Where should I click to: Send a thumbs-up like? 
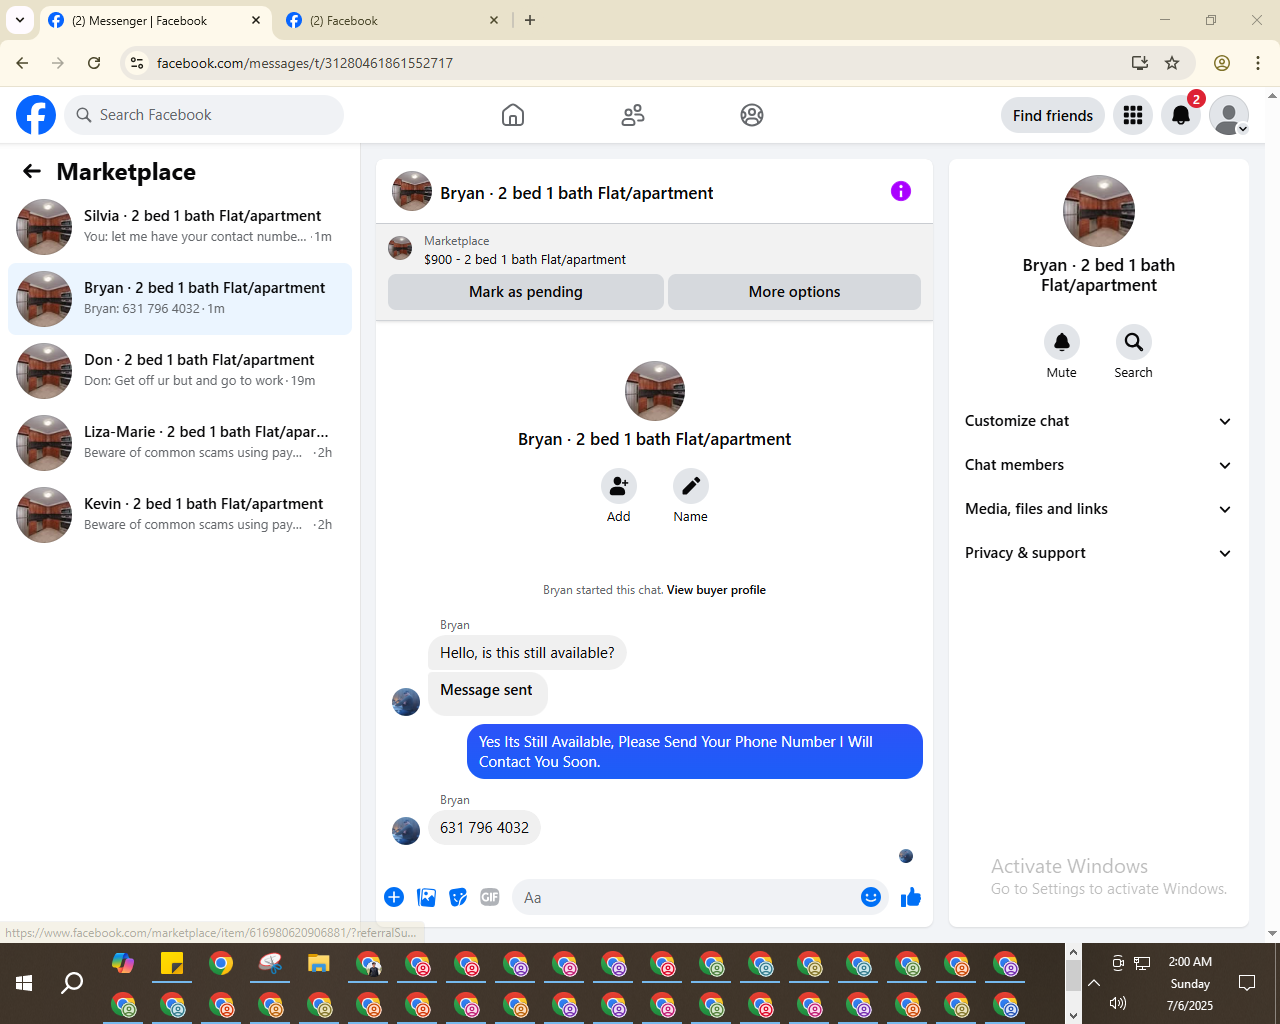point(910,897)
